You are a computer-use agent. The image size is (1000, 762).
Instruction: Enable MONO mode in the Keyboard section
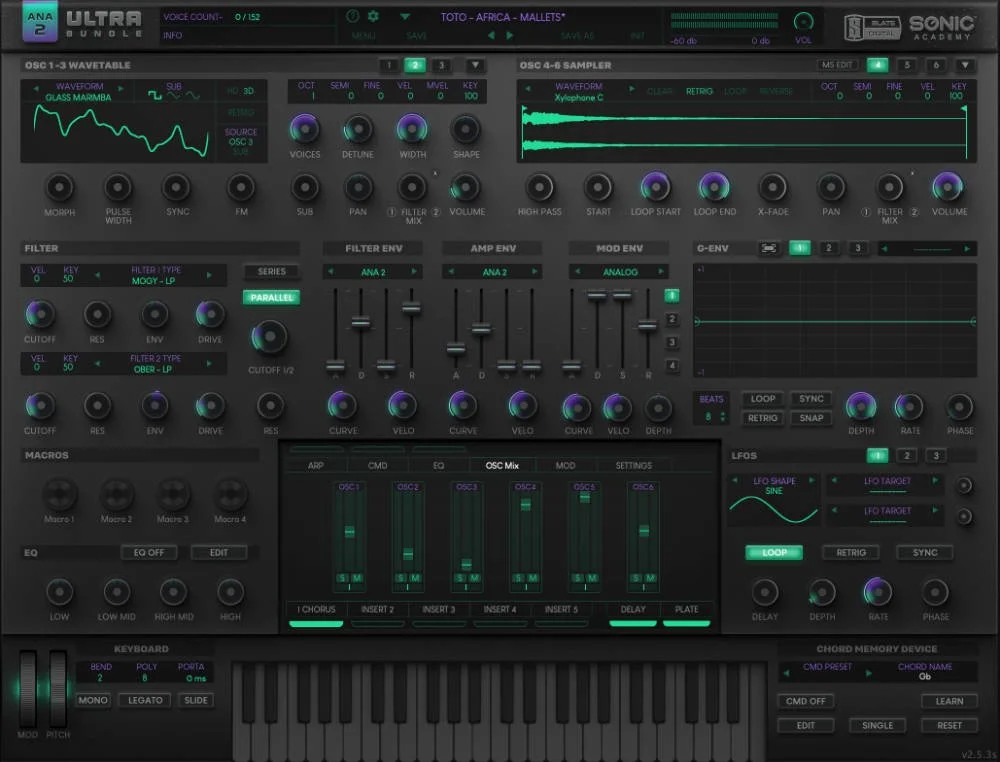click(x=92, y=700)
